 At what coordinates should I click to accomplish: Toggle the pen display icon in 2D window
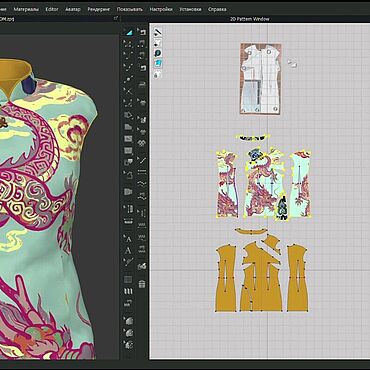[158, 32]
